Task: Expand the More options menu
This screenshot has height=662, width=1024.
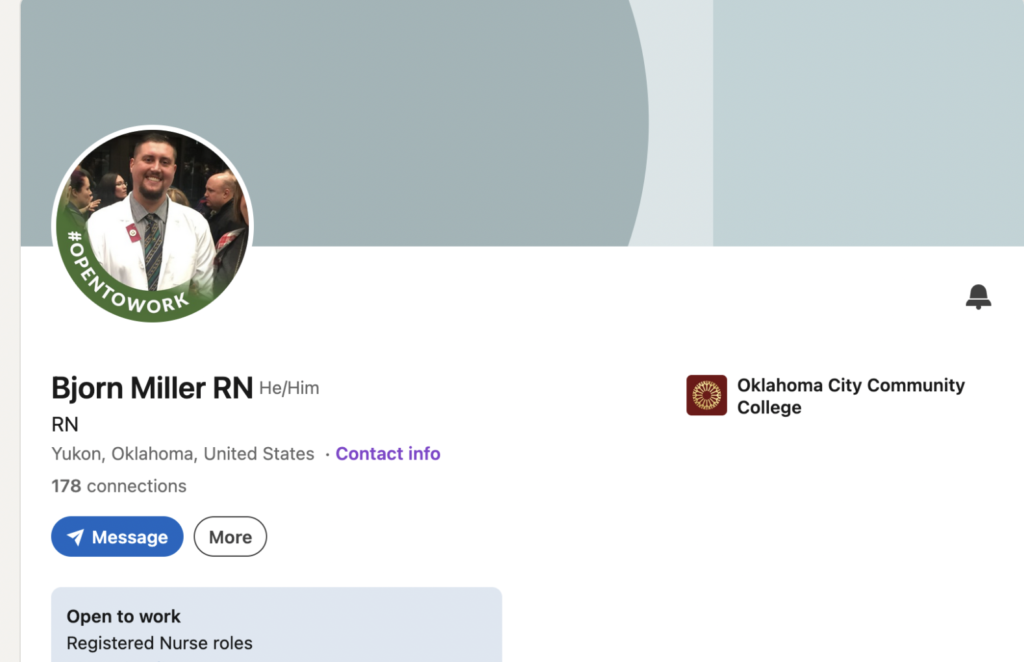Action: [x=230, y=537]
